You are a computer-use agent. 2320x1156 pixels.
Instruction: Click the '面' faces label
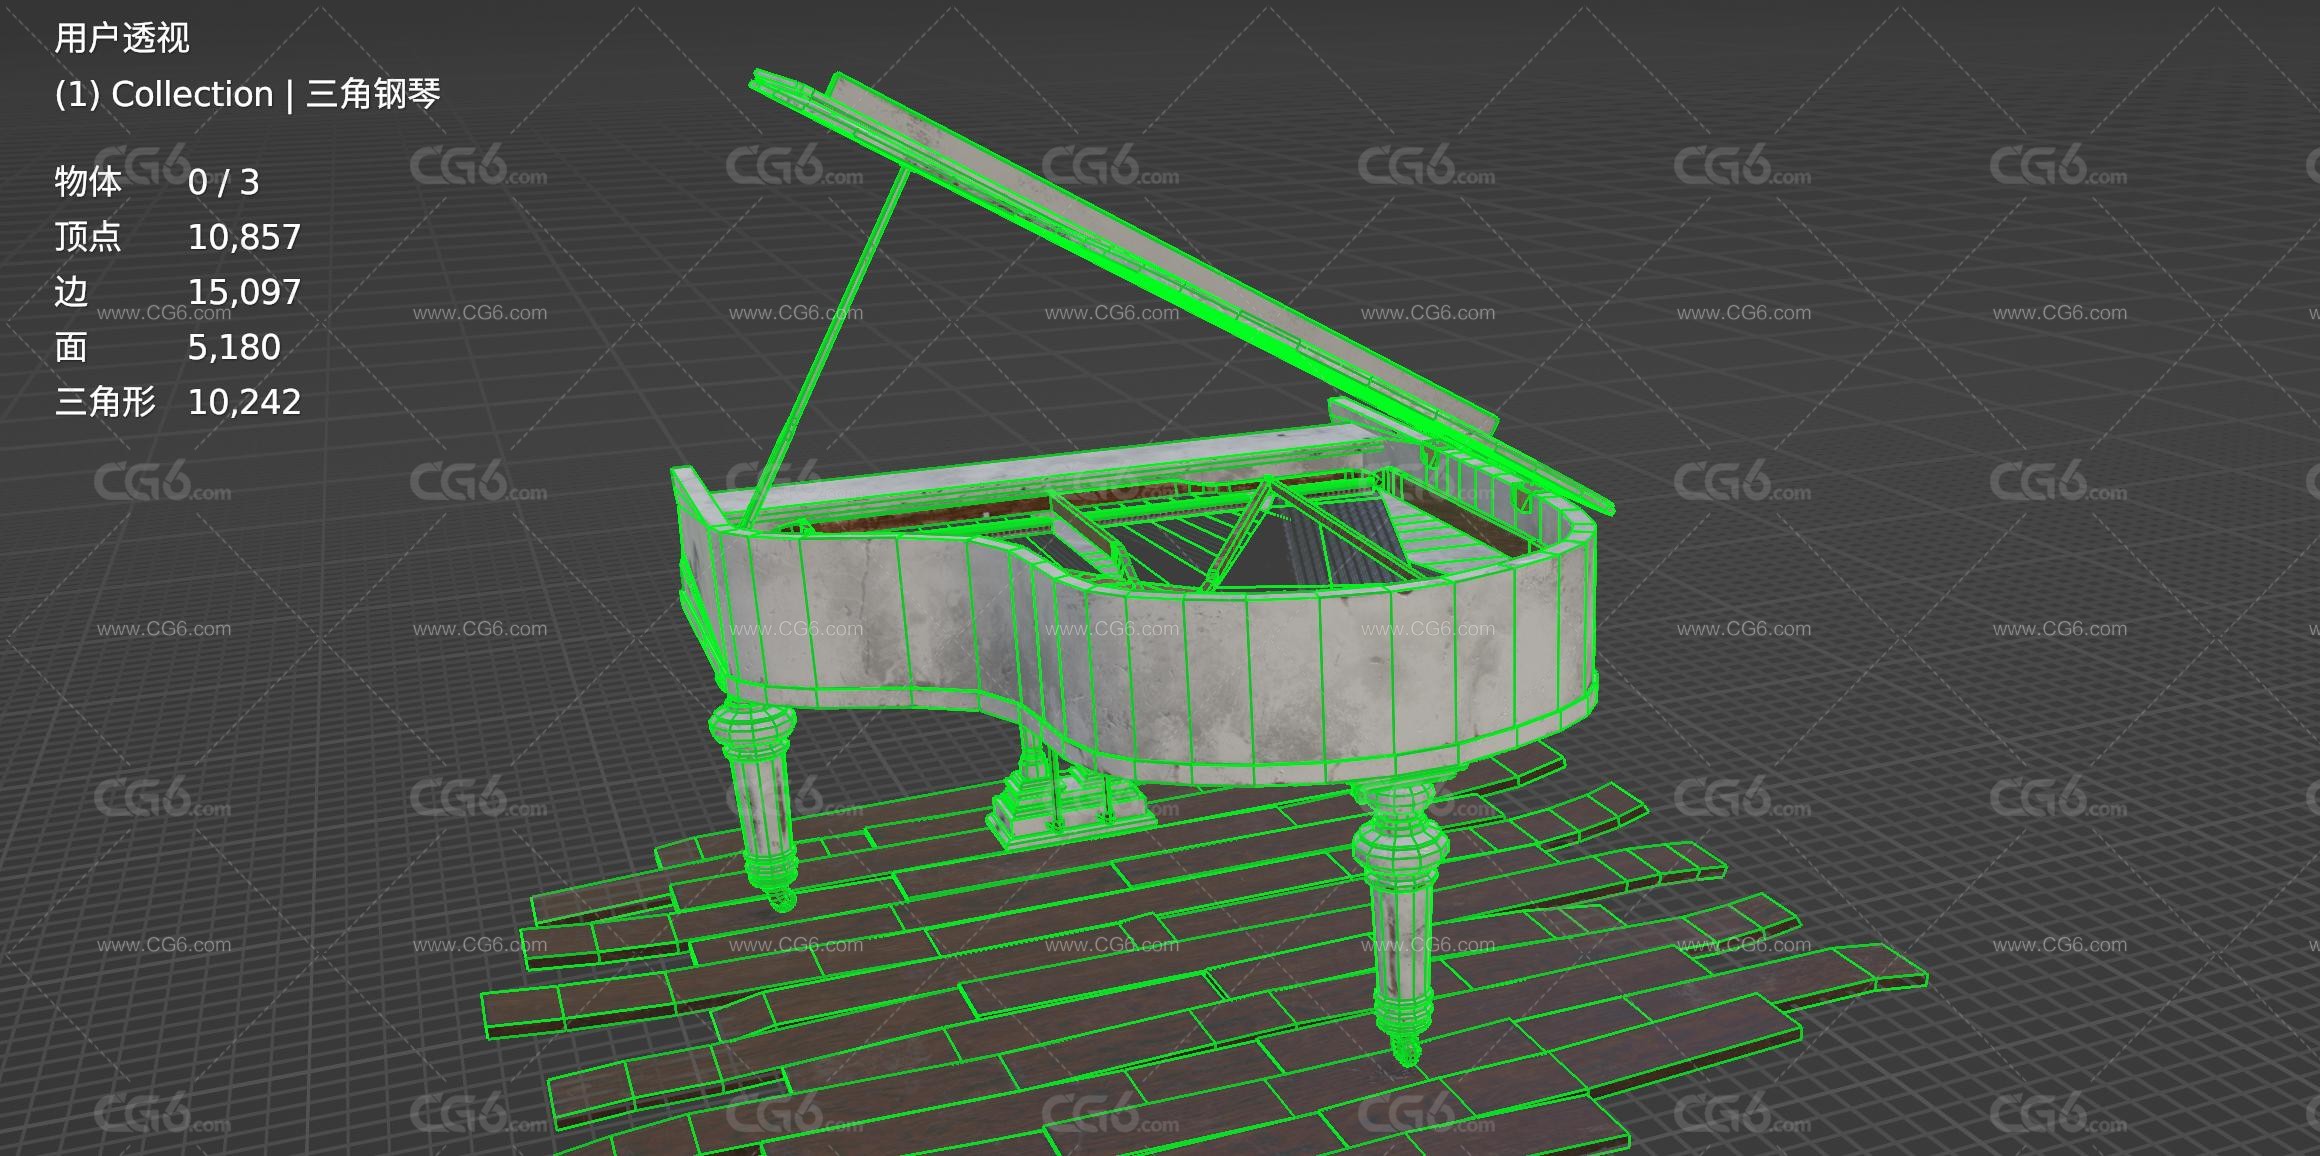point(71,347)
